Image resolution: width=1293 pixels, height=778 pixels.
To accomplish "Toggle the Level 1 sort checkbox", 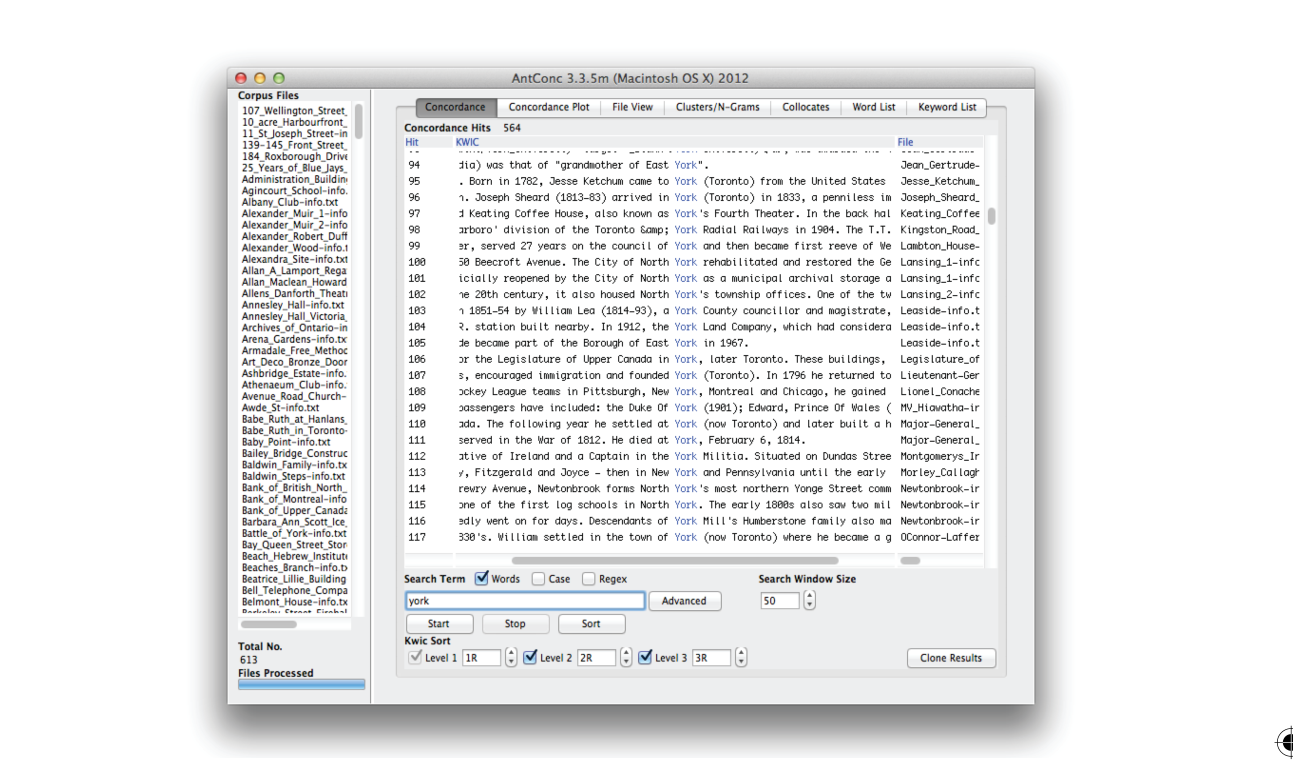I will [x=415, y=657].
